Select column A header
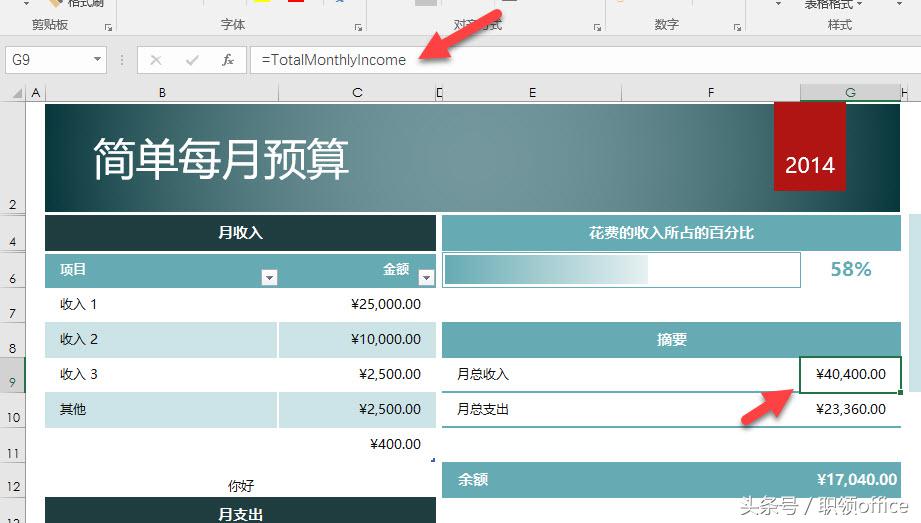Screen dimensions: 921x523 click(36, 93)
